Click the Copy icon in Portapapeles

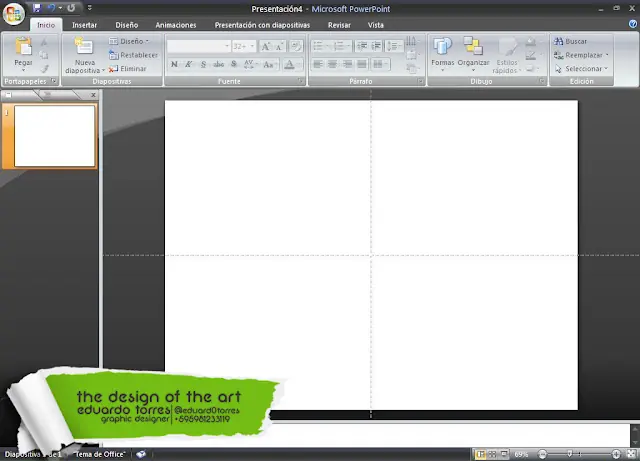point(44,55)
